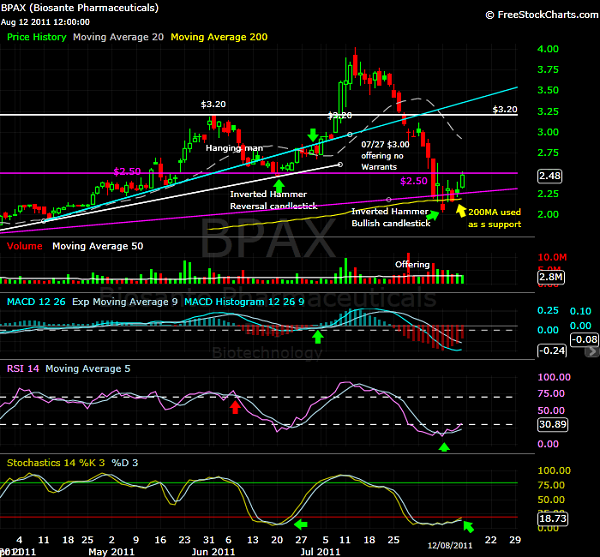Click the 4.00 price axis label
600x557 pixels.
coord(548,49)
